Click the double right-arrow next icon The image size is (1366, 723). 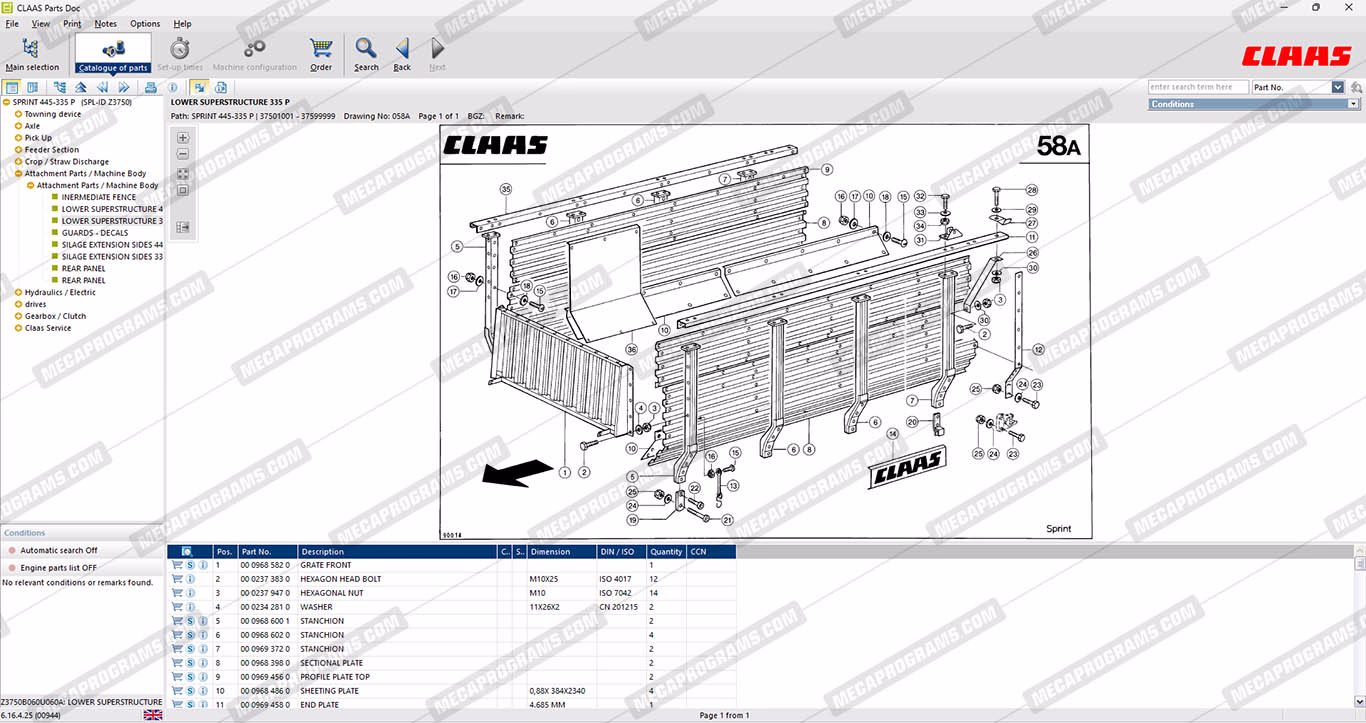(124, 88)
